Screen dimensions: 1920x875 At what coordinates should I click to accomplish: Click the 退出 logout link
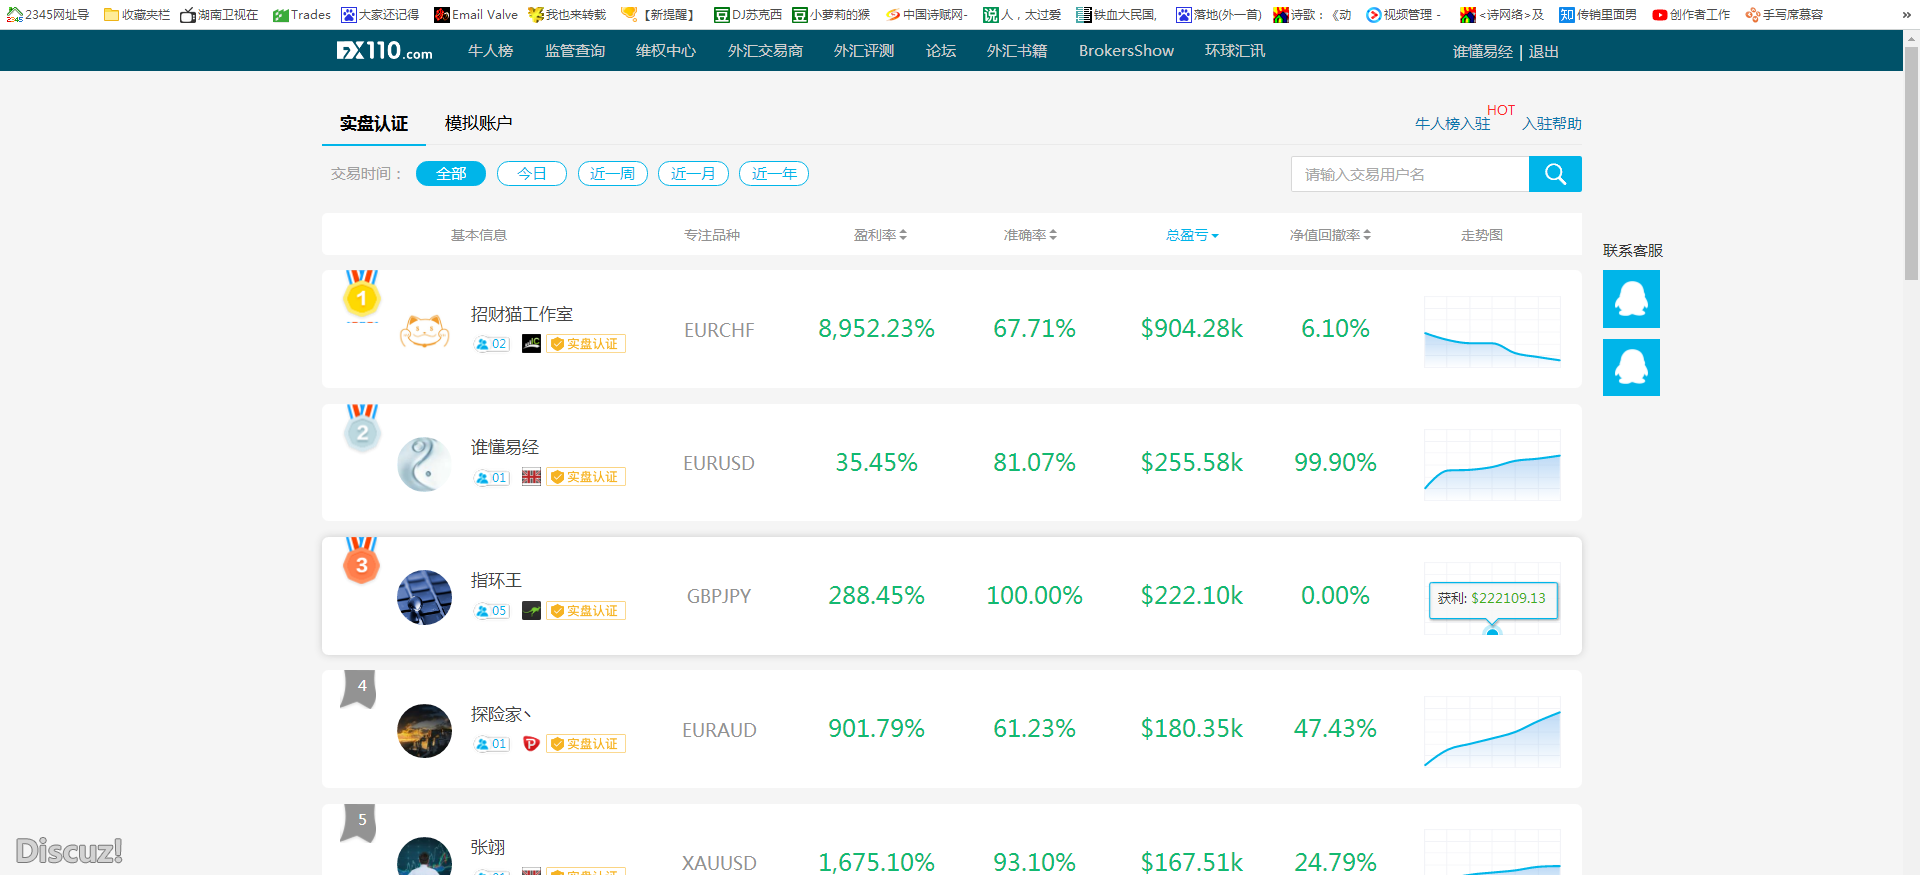pos(1544,52)
